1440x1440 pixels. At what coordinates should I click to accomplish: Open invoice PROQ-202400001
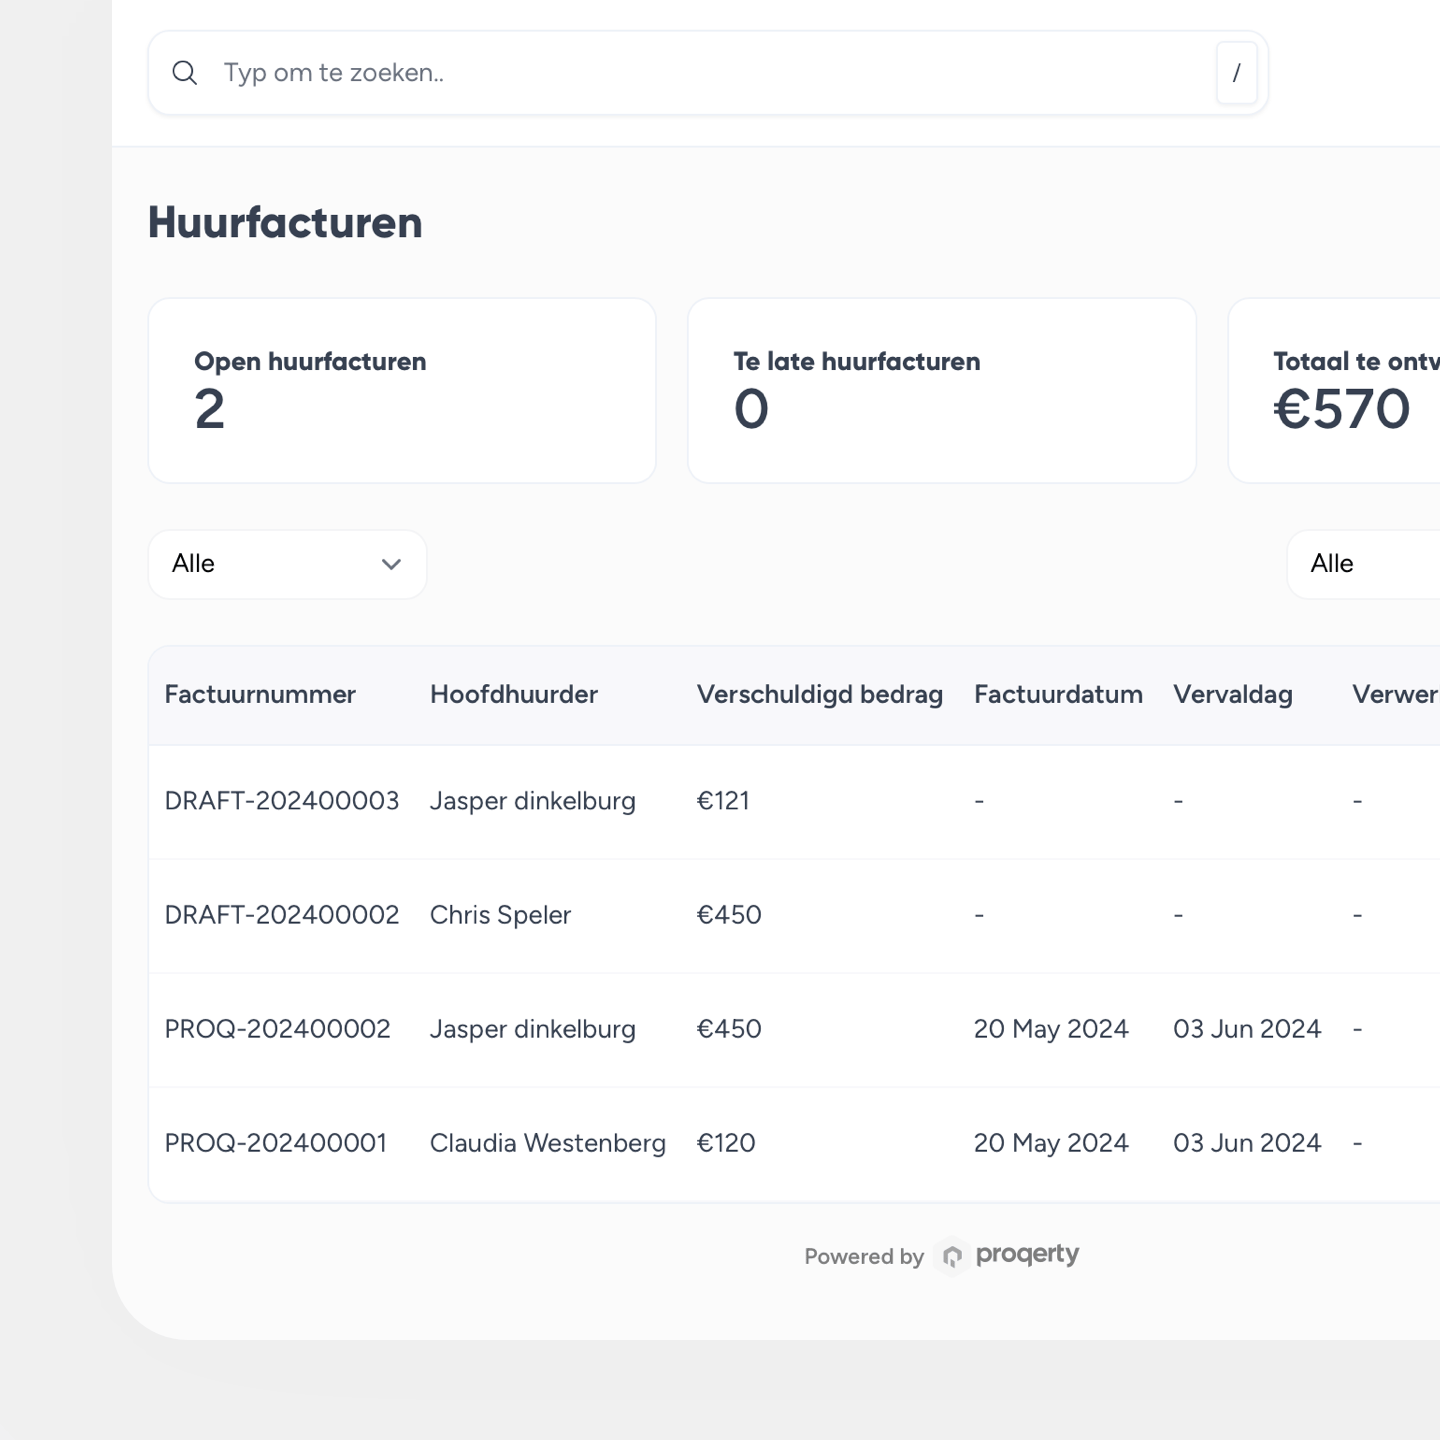[x=276, y=1143]
